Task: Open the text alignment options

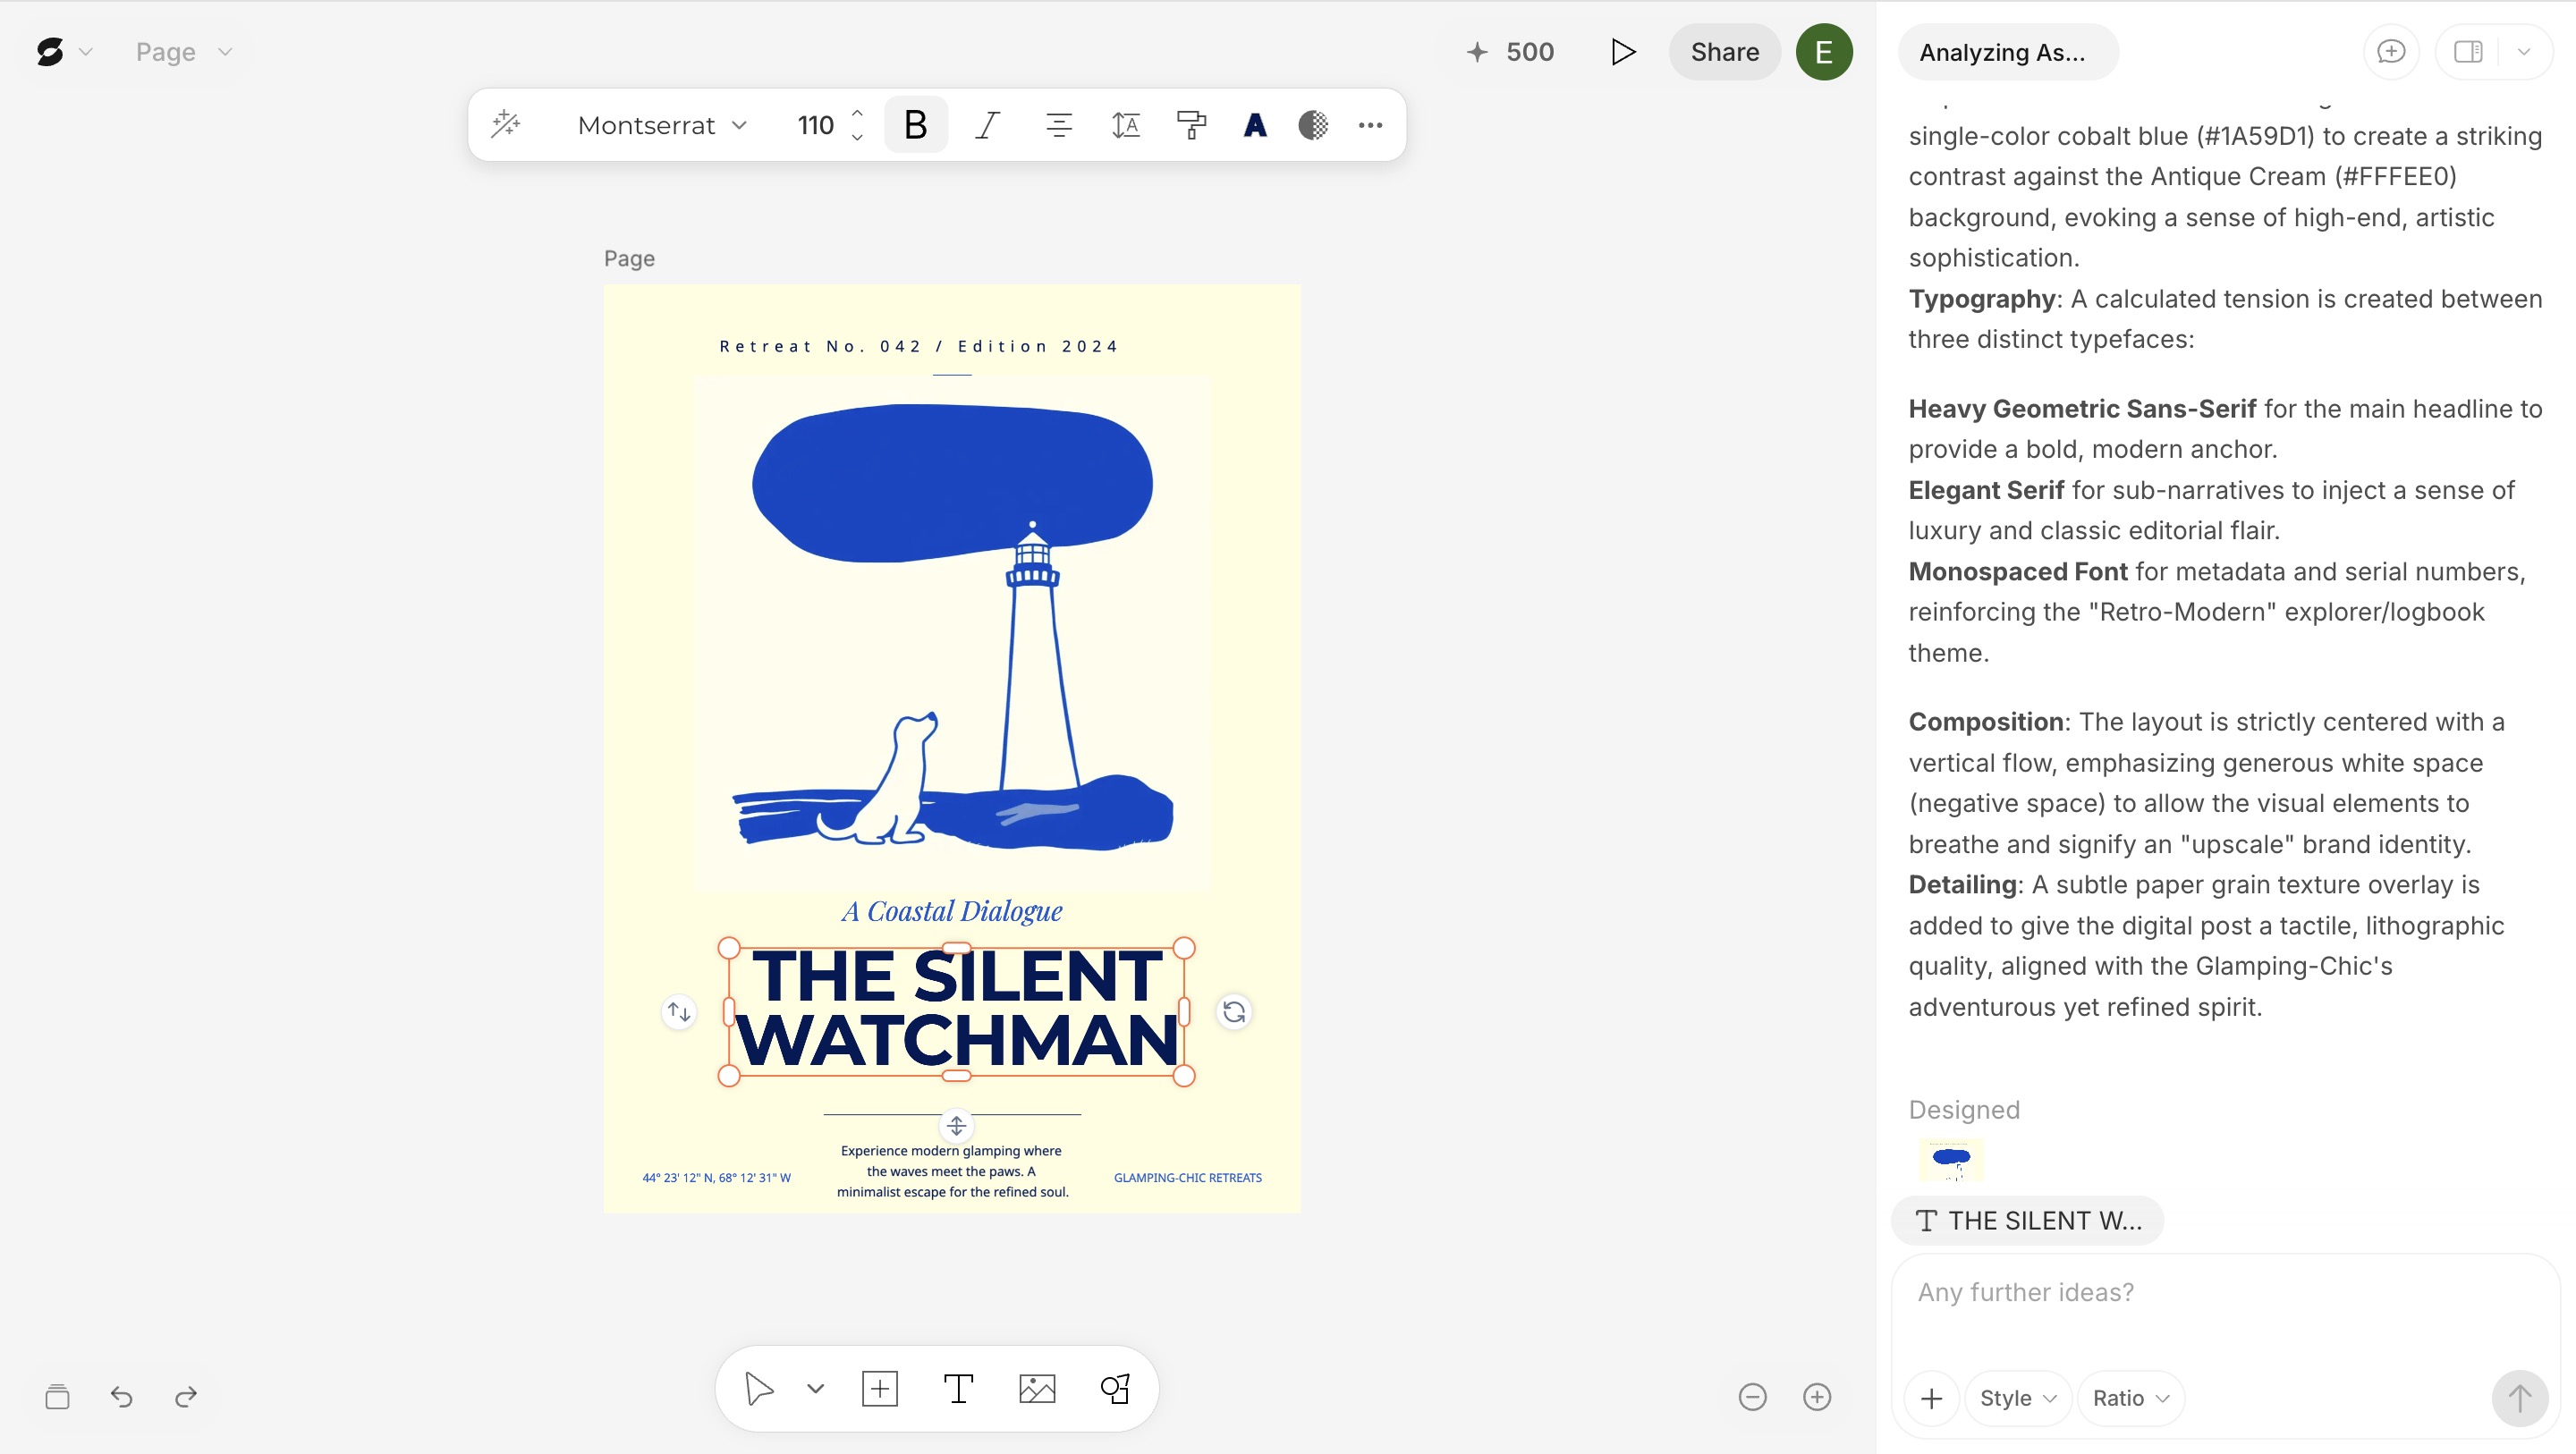Action: click(1058, 125)
